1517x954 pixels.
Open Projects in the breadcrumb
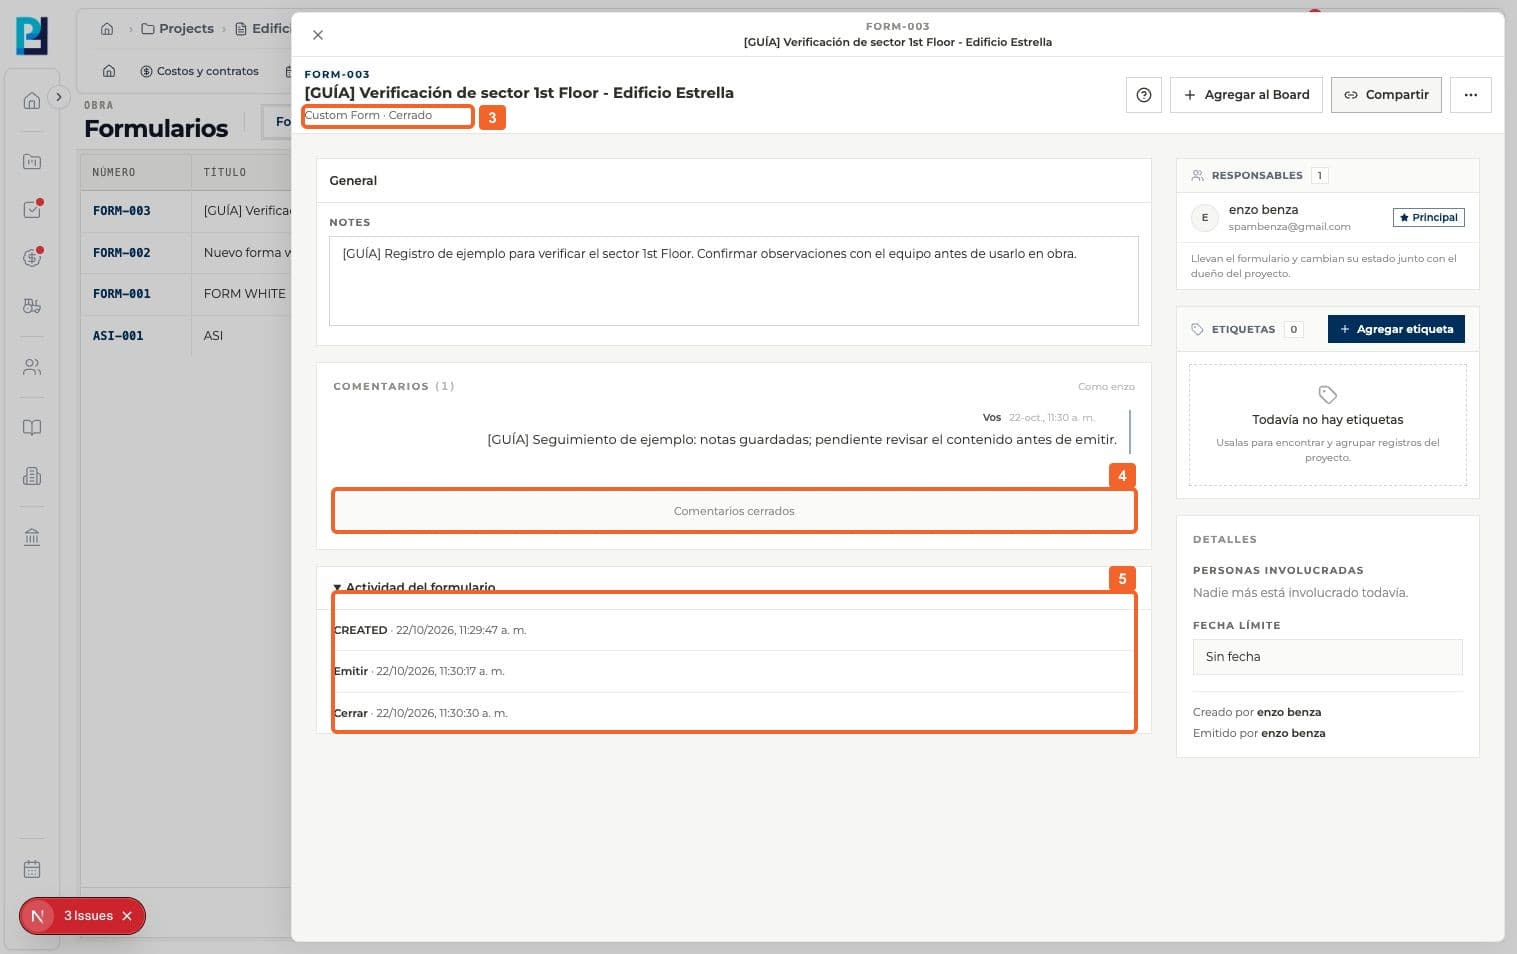pyautogui.click(x=178, y=29)
